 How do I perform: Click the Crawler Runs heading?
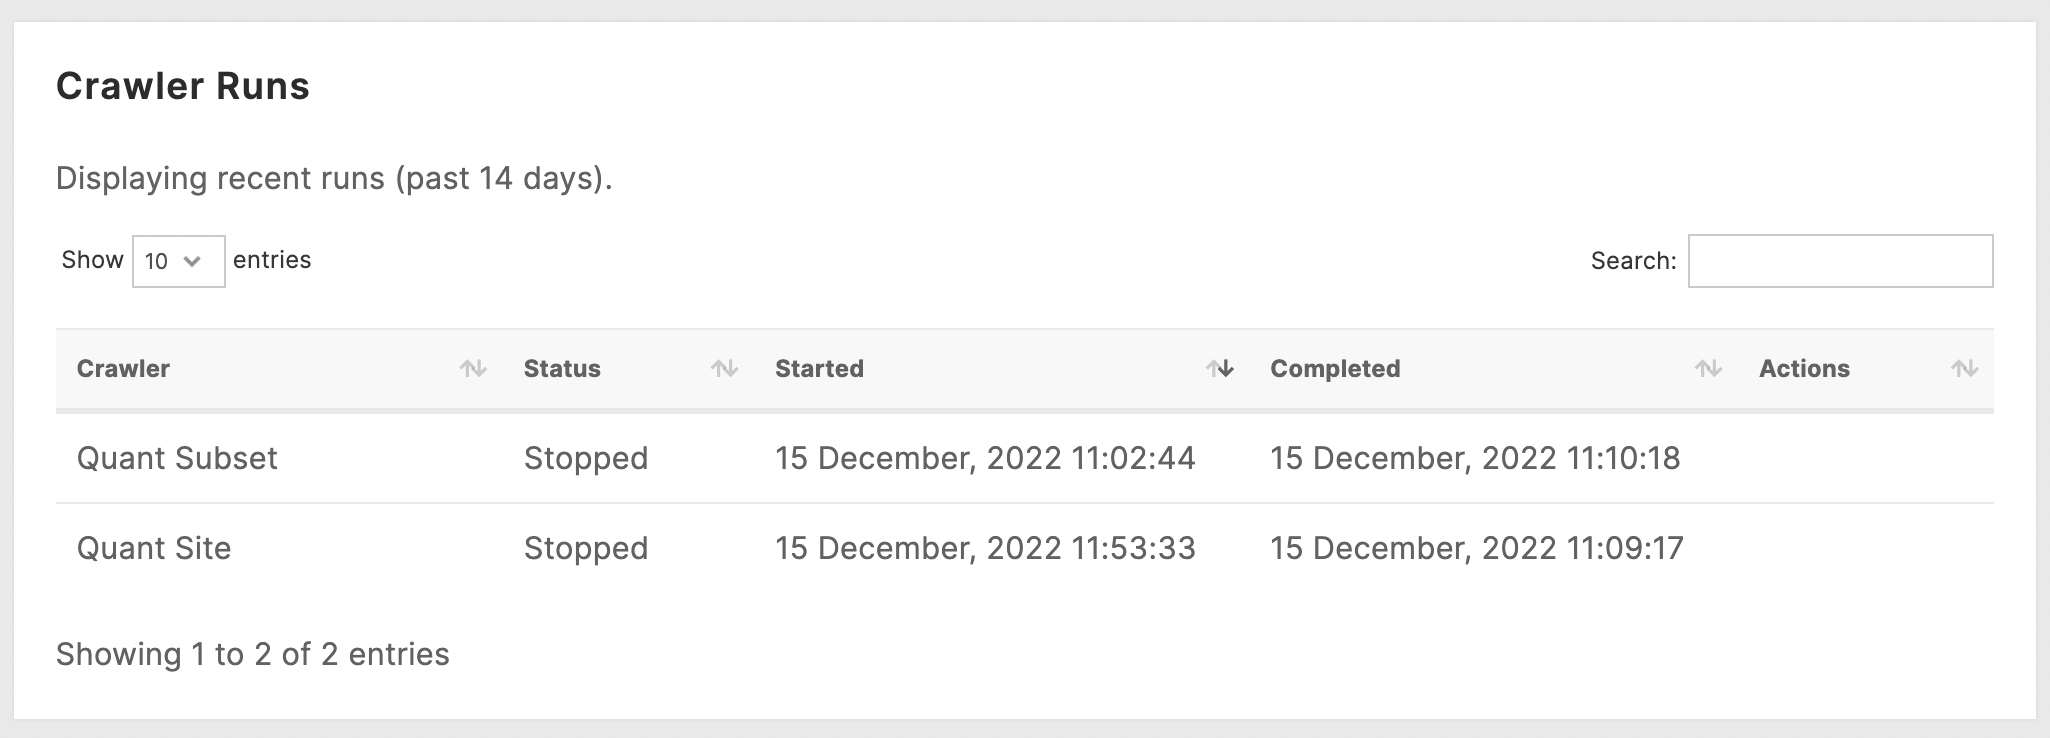[x=183, y=86]
